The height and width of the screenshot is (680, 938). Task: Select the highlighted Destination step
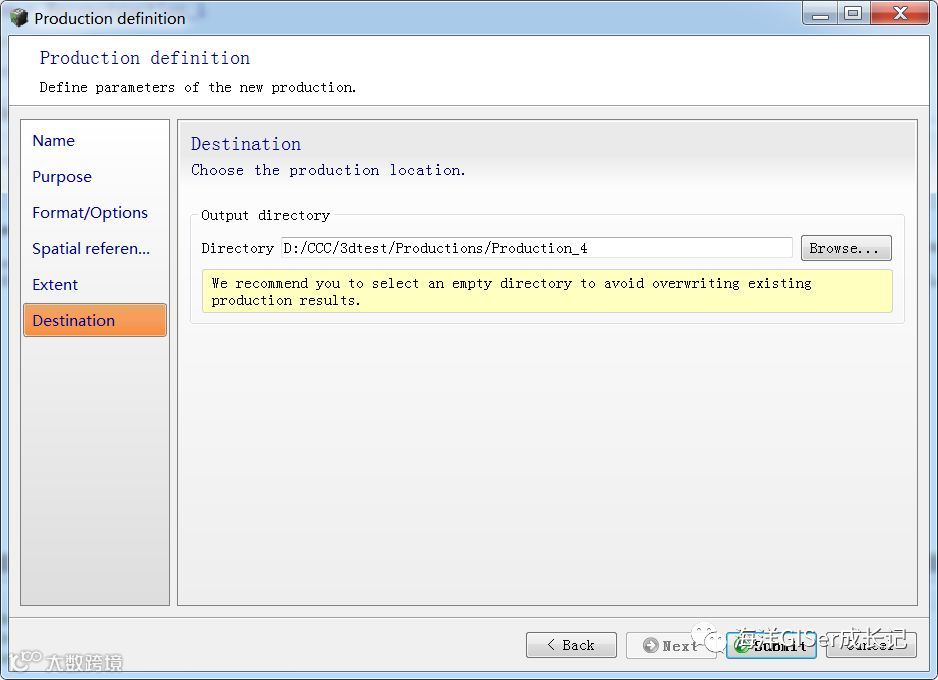(x=95, y=320)
